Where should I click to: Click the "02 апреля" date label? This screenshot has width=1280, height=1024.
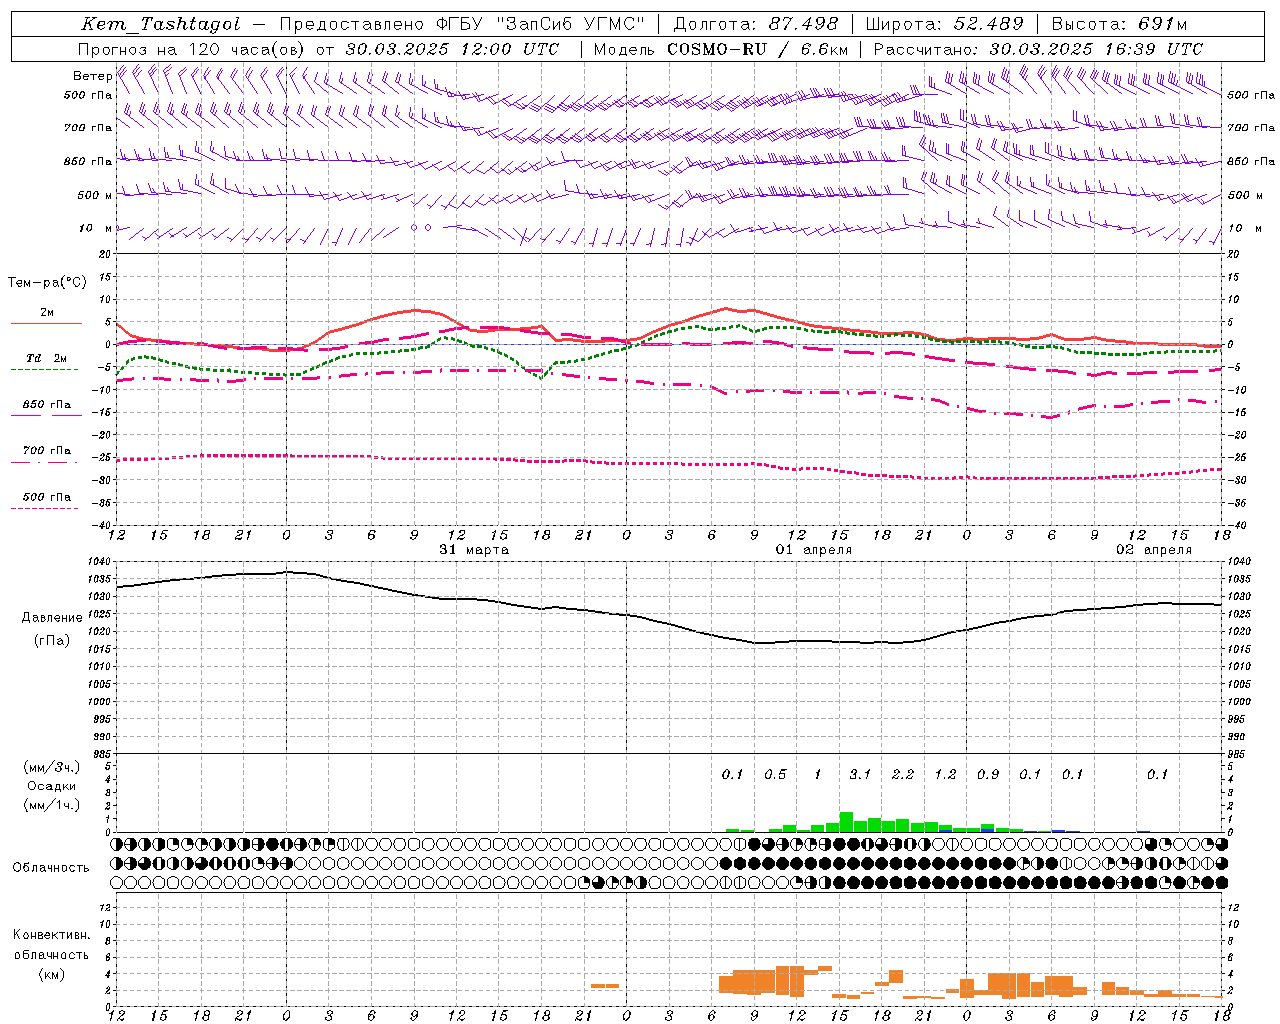pos(1154,550)
